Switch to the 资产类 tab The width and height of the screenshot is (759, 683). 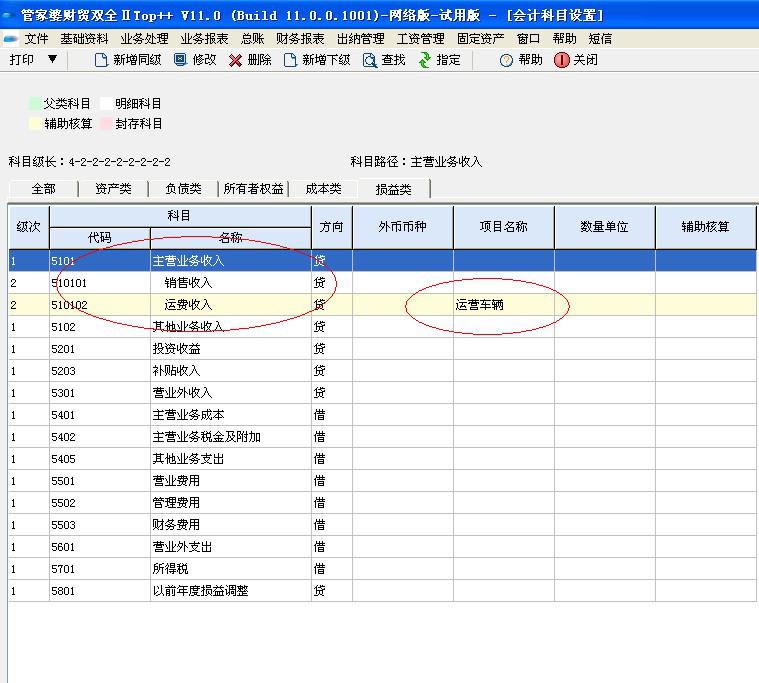[113, 189]
